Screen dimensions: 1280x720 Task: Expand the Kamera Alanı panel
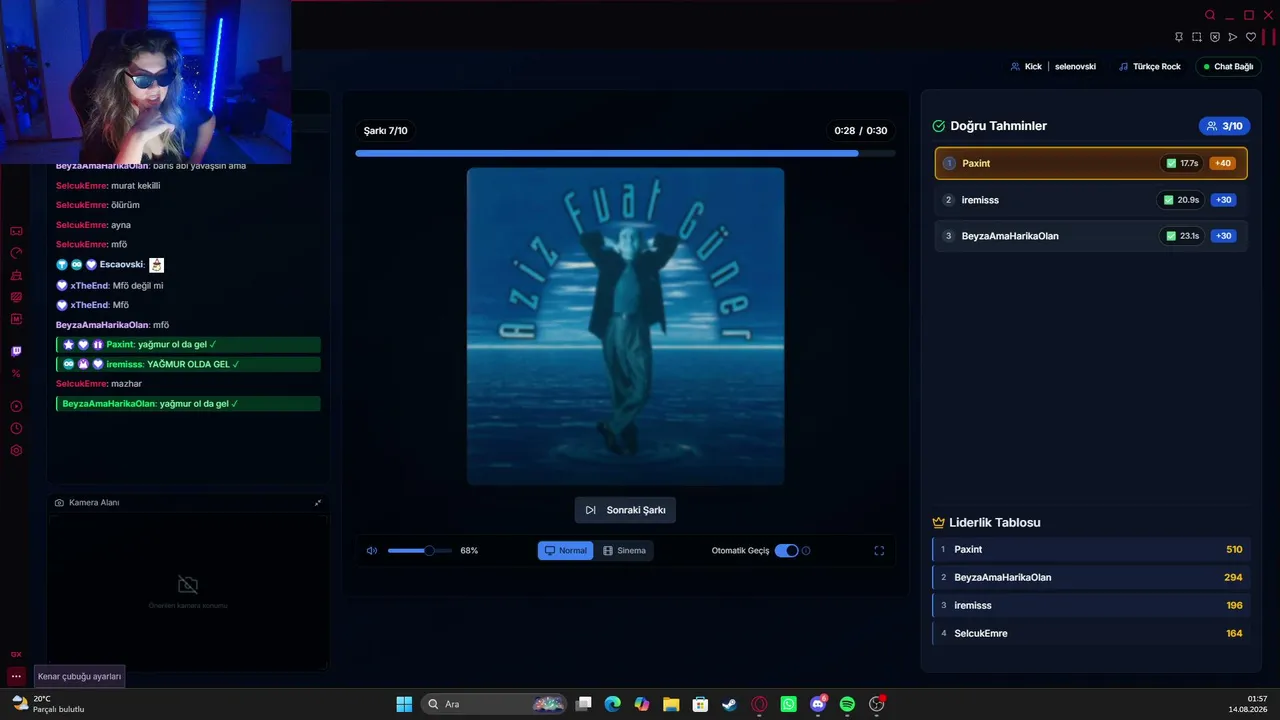318,502
